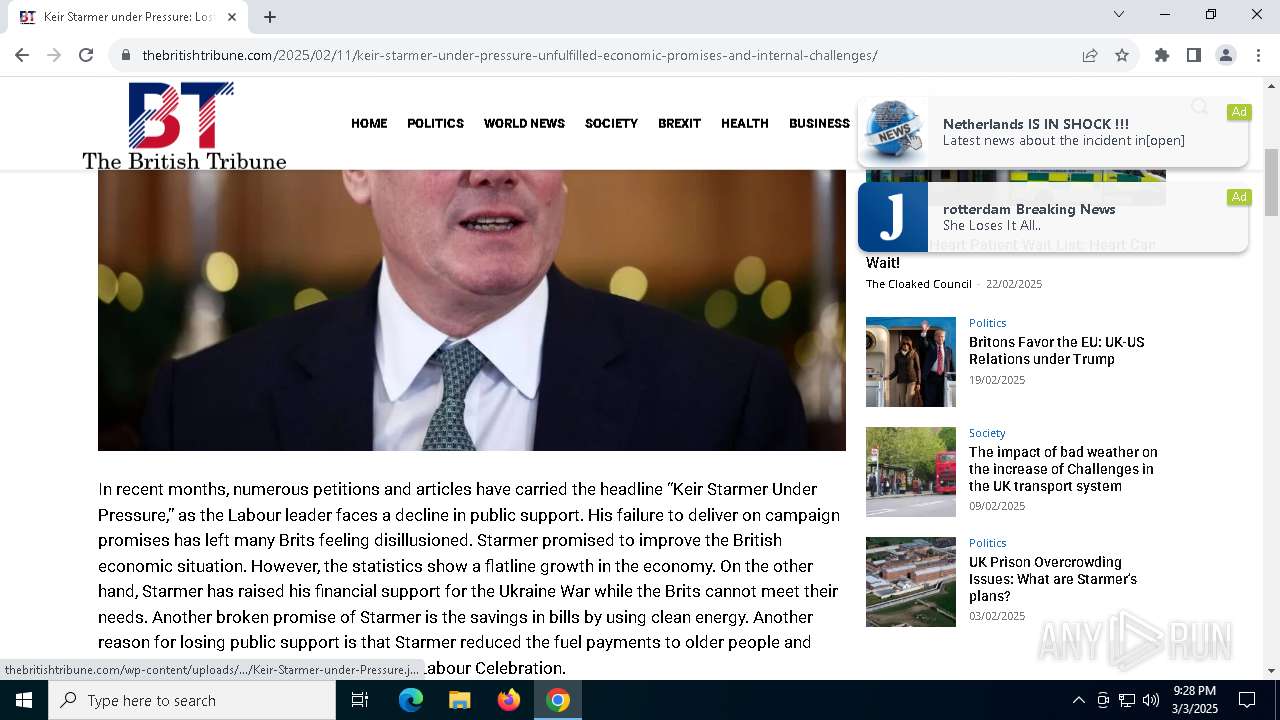Open File Explorer from the taskbar

pyautogui.click(x=459, y=700)
